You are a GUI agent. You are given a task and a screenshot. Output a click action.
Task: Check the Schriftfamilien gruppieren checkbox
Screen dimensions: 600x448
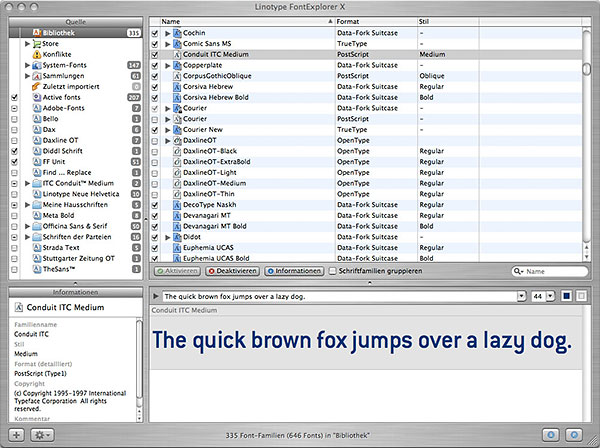click(333, 271)
